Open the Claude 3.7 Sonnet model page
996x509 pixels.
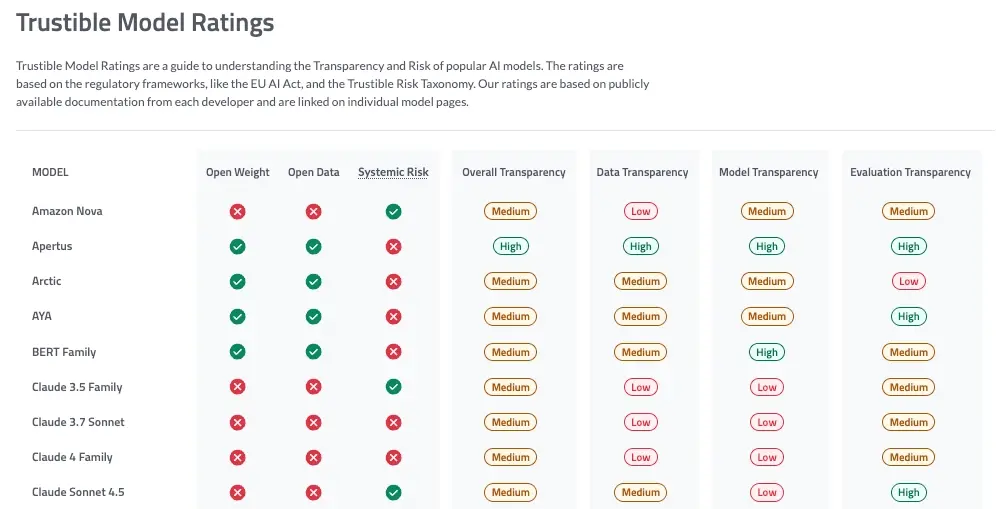tap(78, 422)
